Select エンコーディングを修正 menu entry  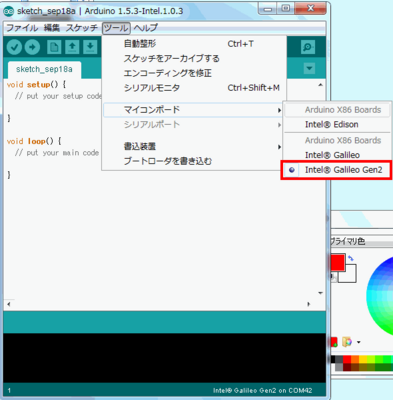(x=194, y=73)
